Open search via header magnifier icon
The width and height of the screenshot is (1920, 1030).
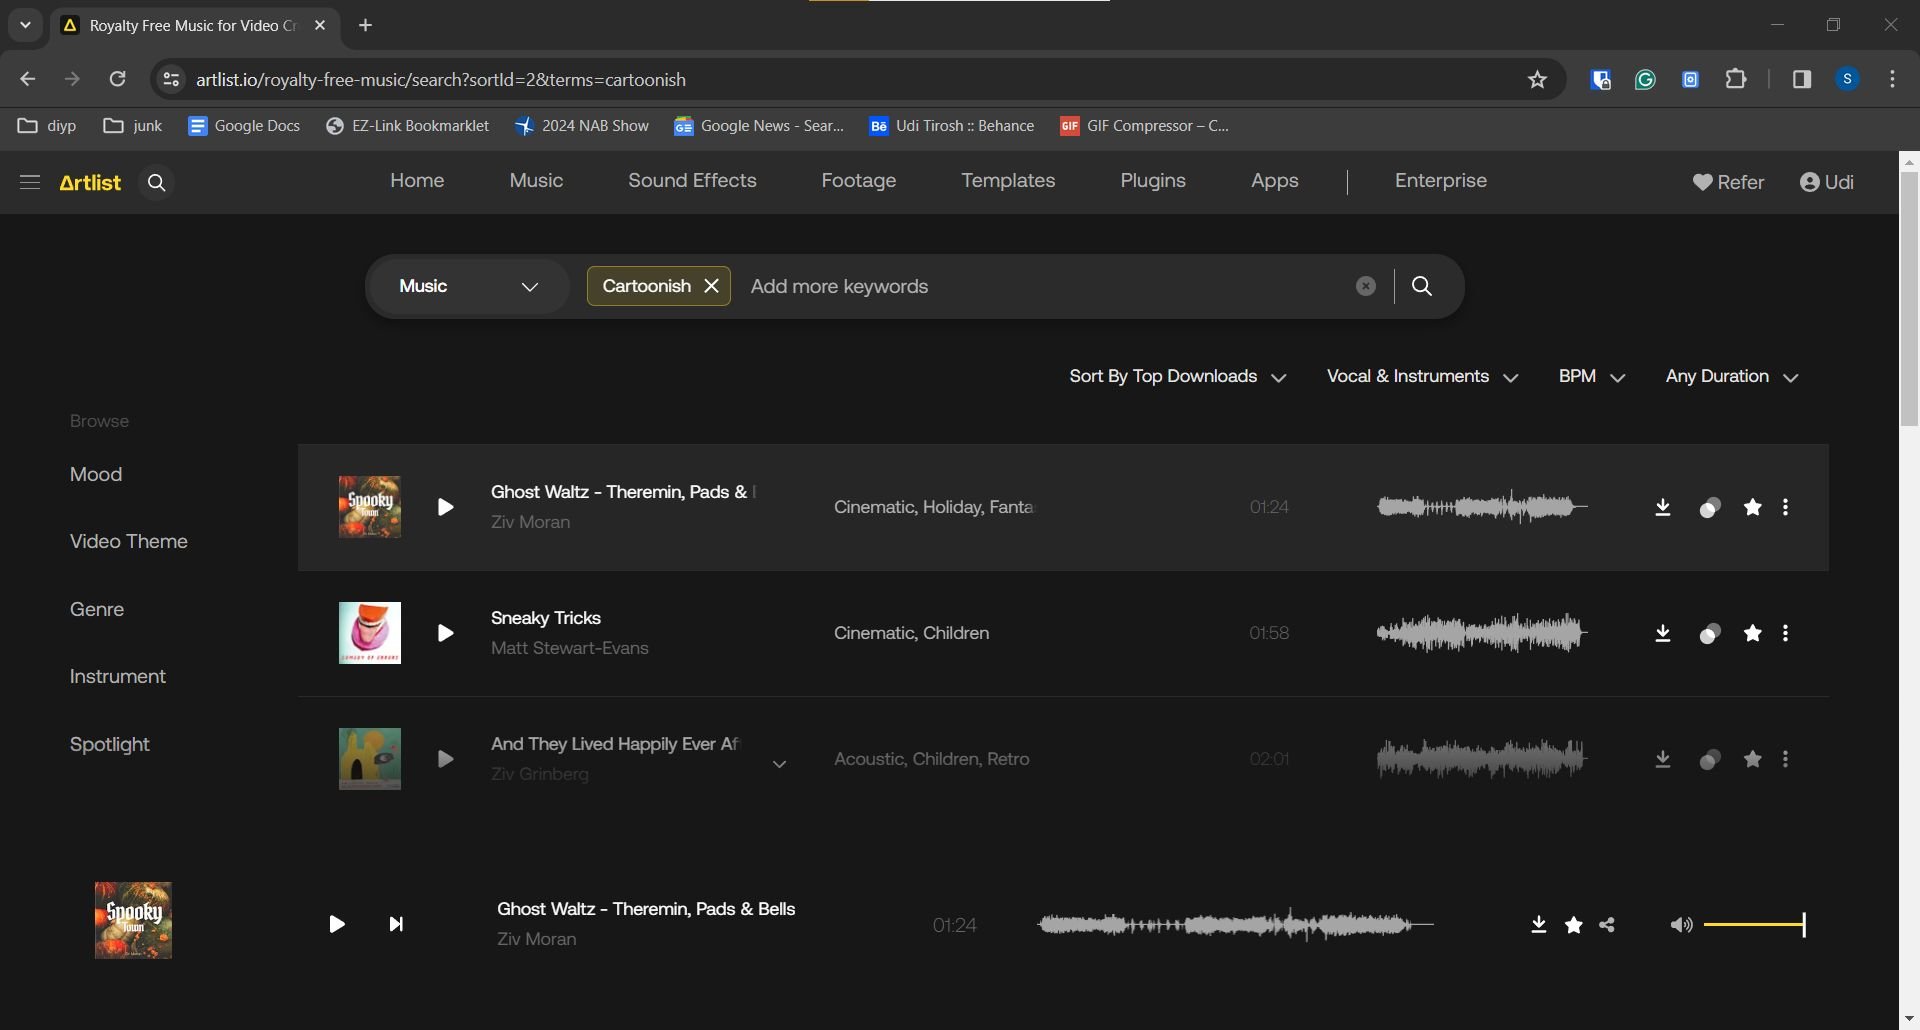click(156, 182)
